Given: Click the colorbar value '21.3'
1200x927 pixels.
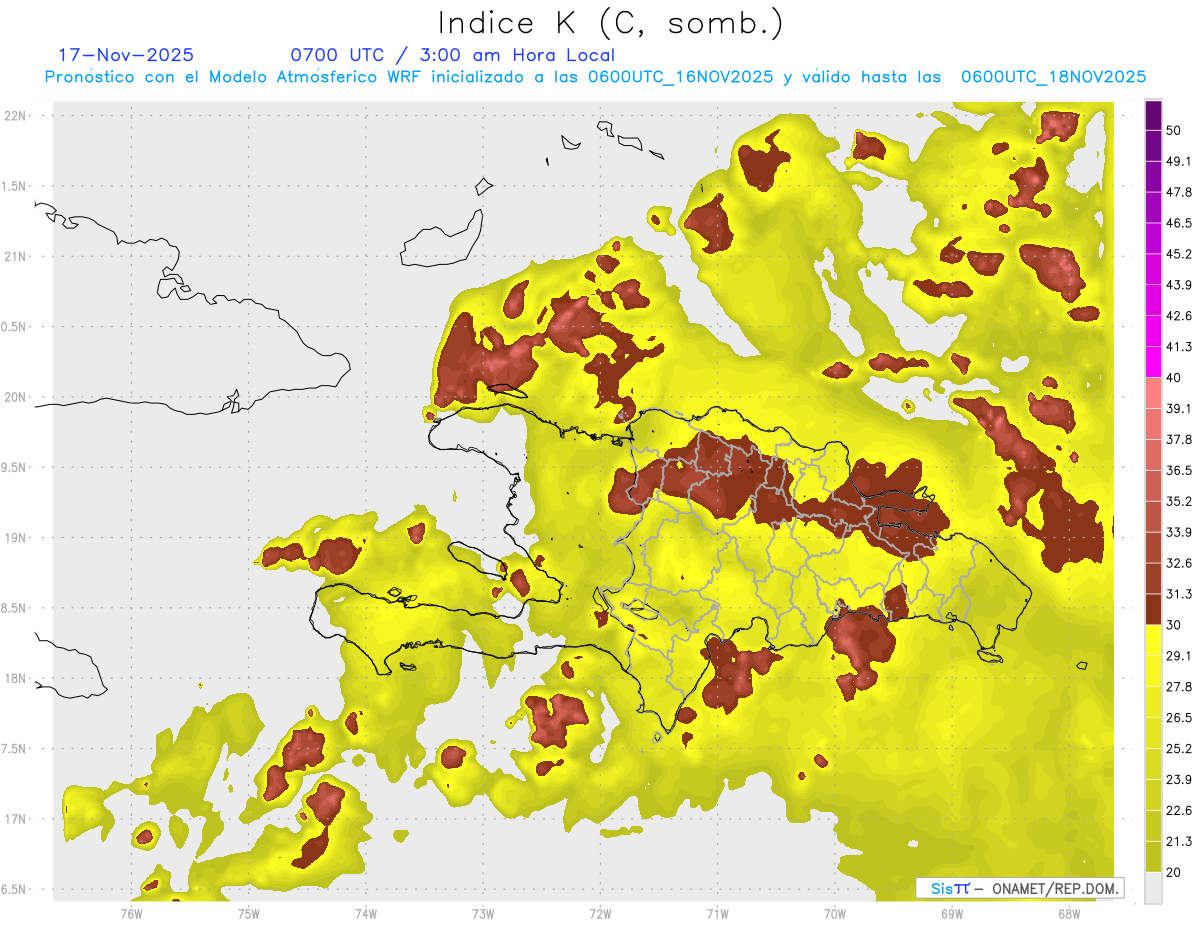Looking at the screenshot, I should [1179, 841].
